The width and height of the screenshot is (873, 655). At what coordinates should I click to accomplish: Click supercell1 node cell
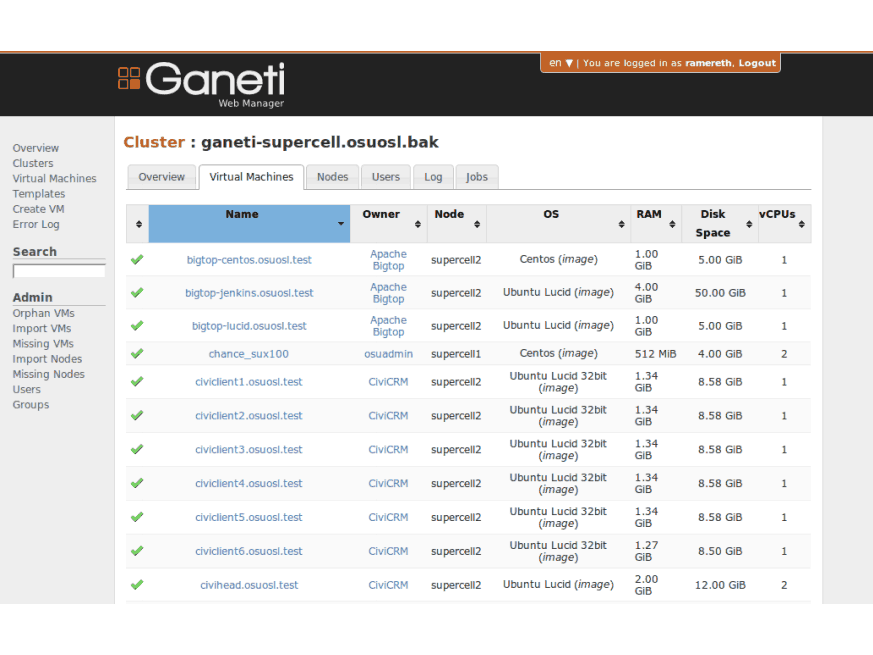pyautogui.click(x=456, y=354)
